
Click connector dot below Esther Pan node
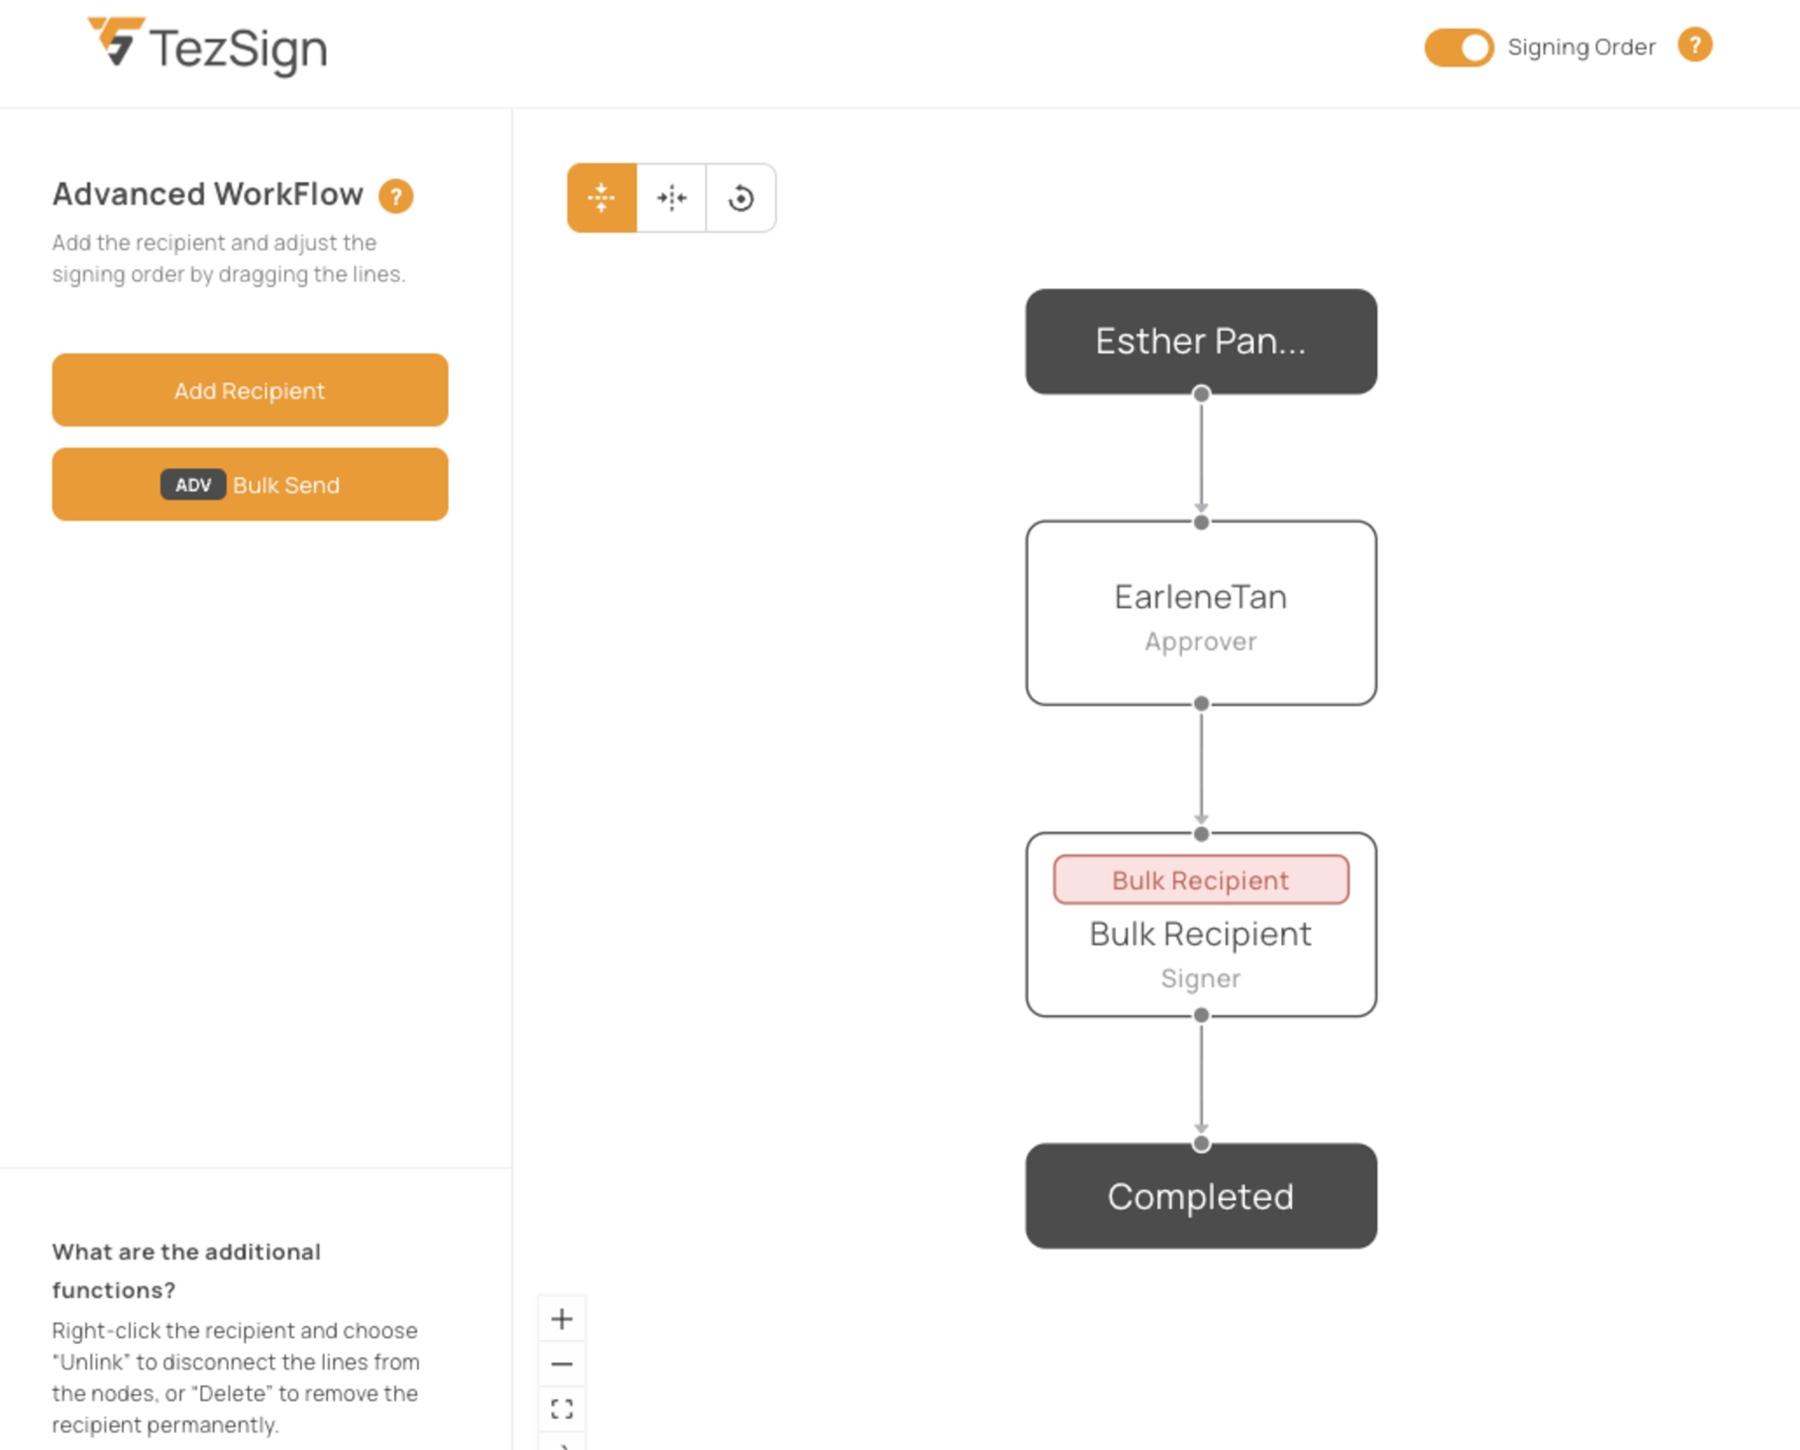[x=1201, y=394]
